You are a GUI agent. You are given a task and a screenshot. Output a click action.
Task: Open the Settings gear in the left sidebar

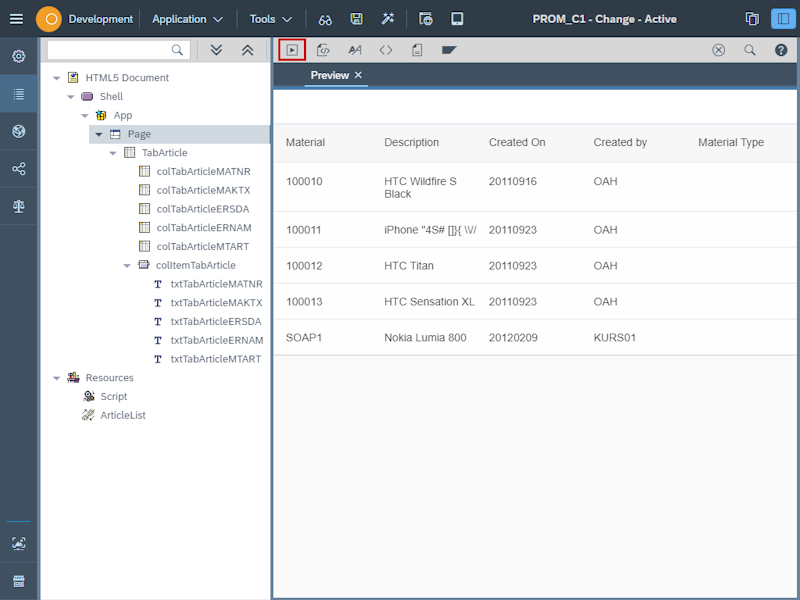[17, 56]
